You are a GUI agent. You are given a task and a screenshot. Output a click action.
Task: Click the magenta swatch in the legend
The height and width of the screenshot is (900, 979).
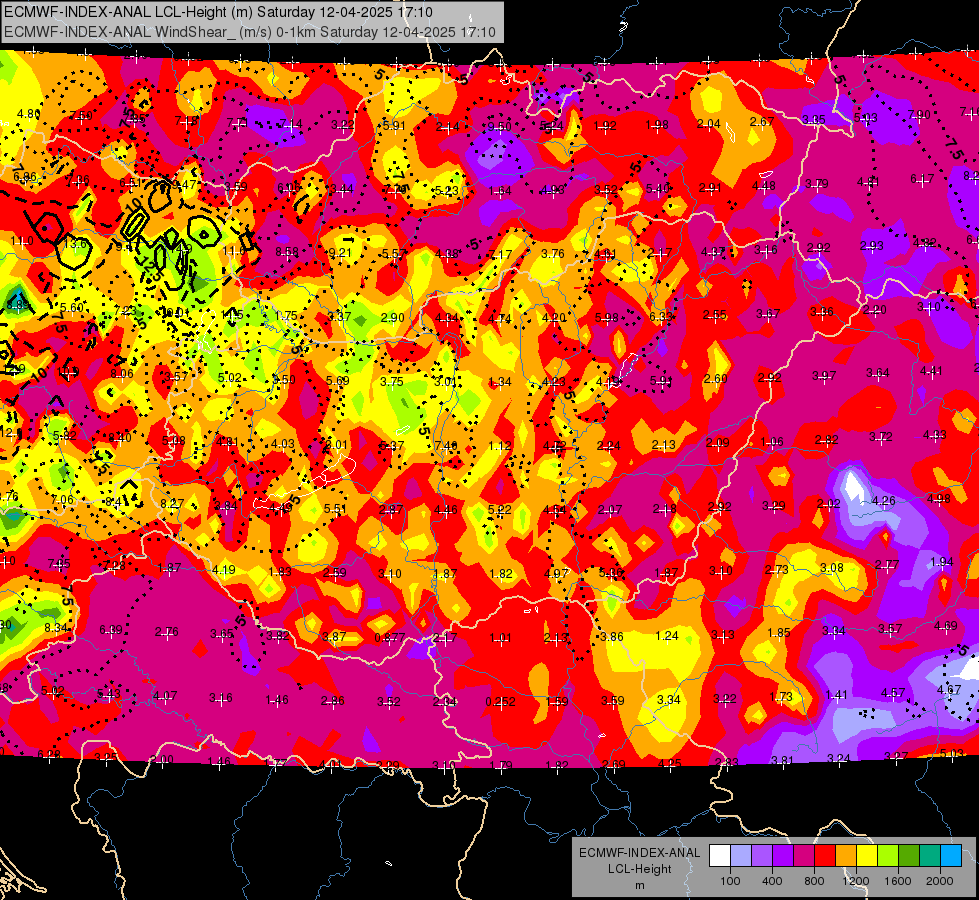coord(804,856)
